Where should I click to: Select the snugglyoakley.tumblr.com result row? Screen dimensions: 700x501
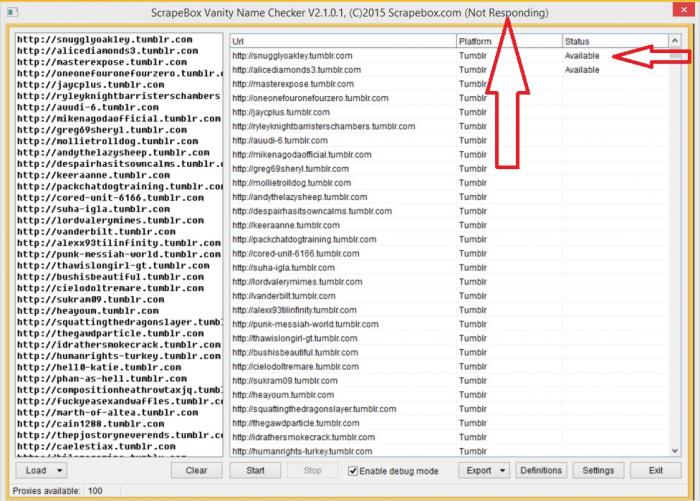450,56
